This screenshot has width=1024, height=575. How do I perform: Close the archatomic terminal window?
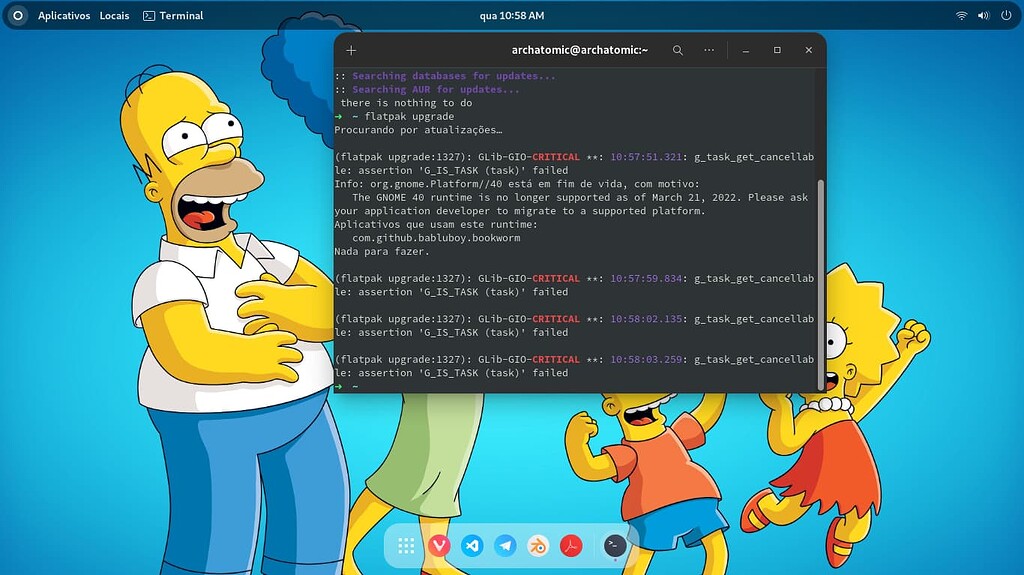[808, 50]
